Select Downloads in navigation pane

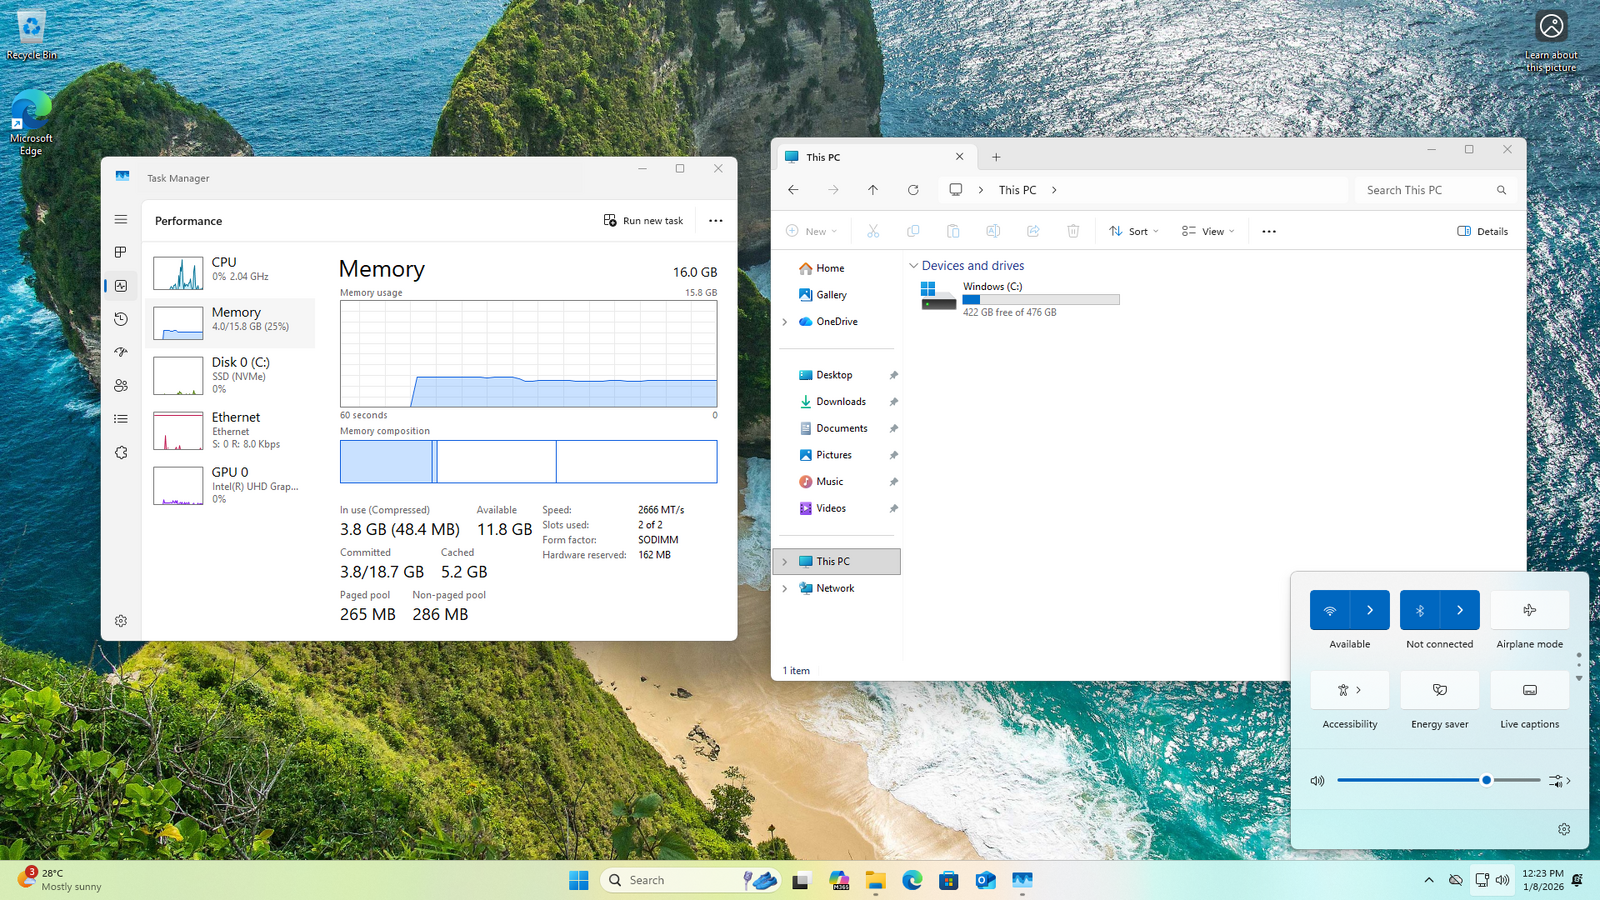point(840,402)
